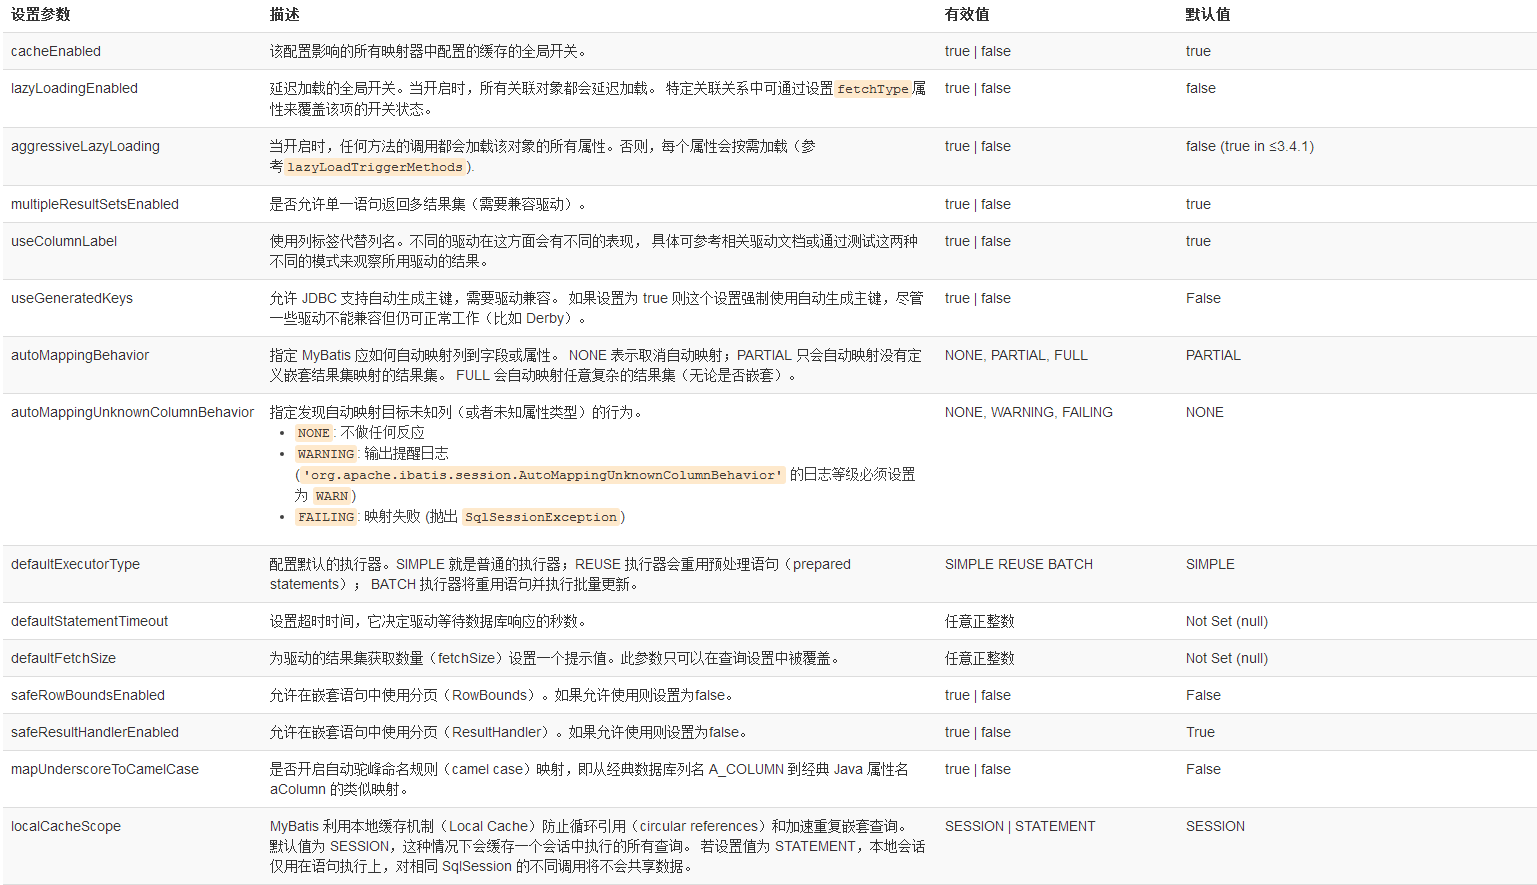Select SIMPLE REUSE BATCH valid values
Screen dimensions: 1537x885
coord(1019,564)
